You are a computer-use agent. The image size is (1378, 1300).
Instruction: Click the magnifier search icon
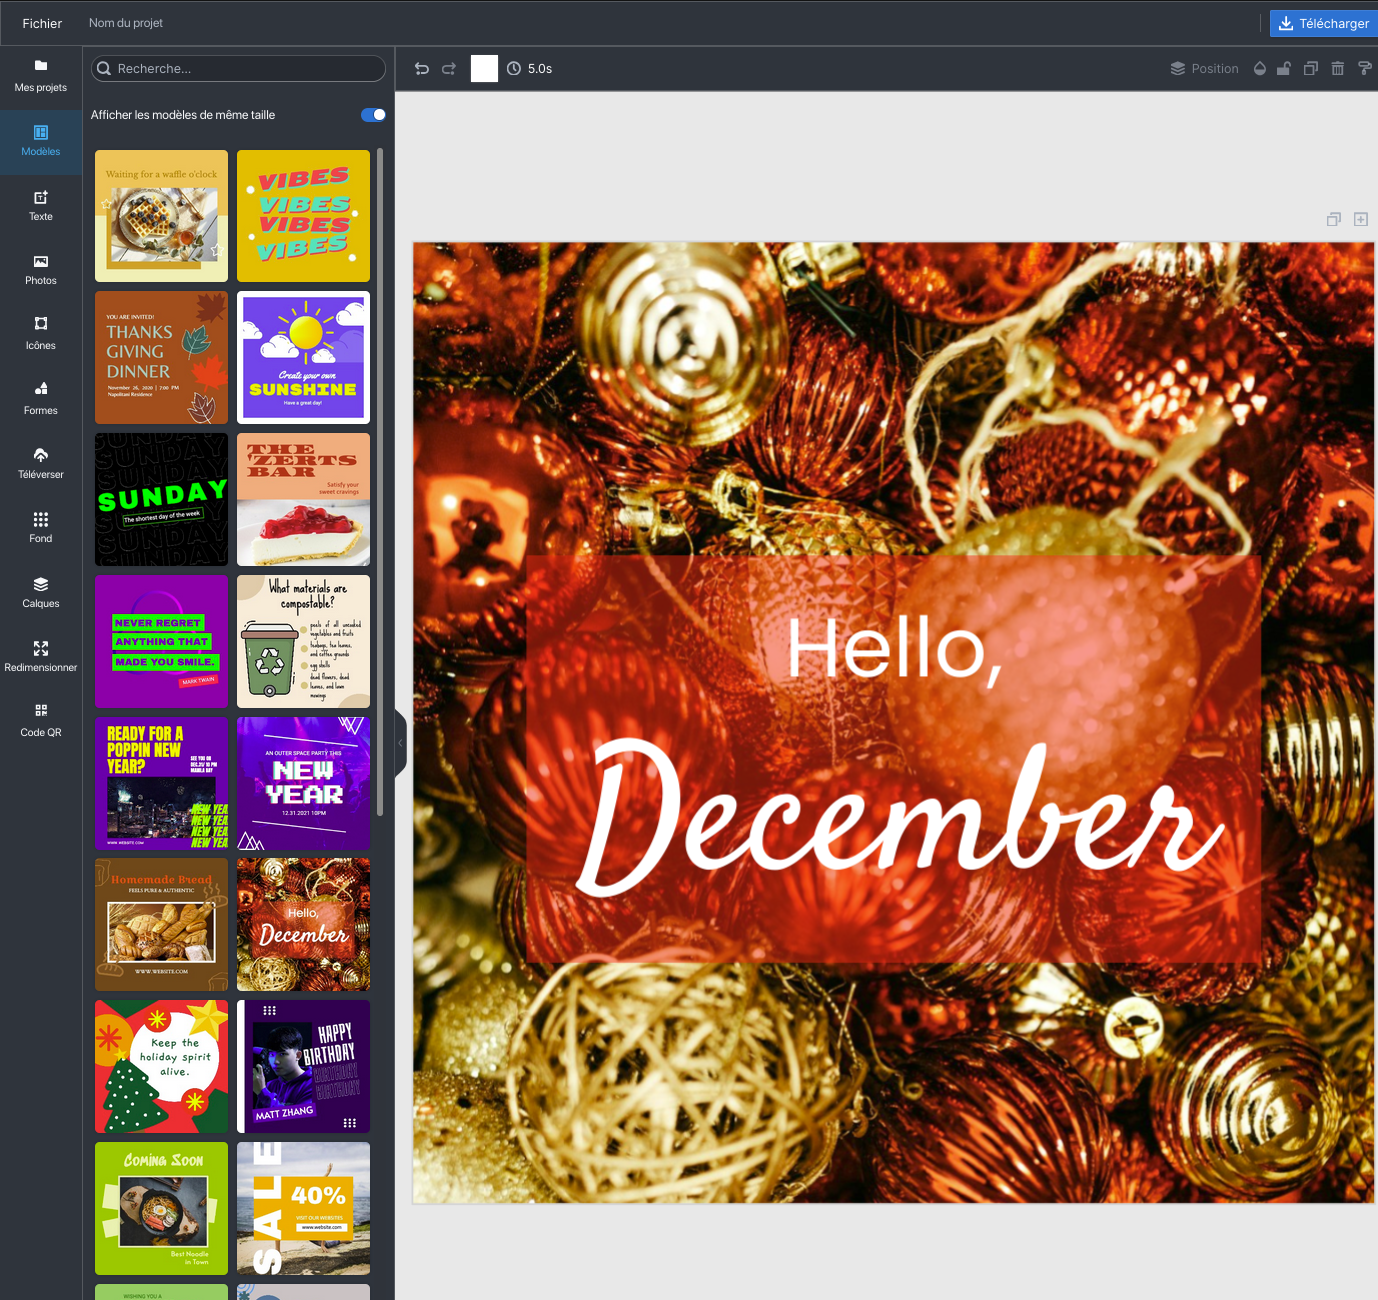pos(104,69)
